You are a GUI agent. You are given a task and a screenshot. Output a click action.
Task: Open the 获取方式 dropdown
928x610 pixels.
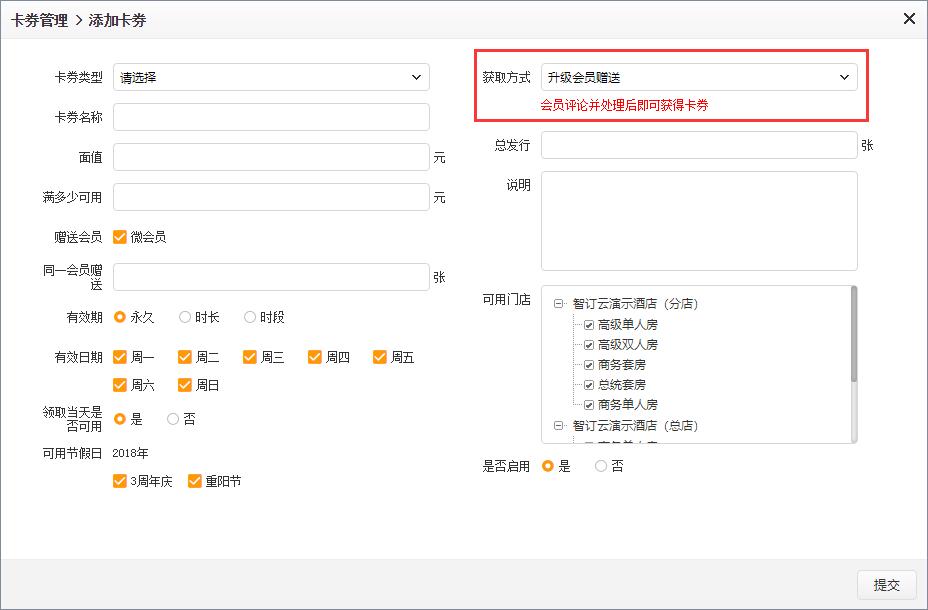point(698,77)
